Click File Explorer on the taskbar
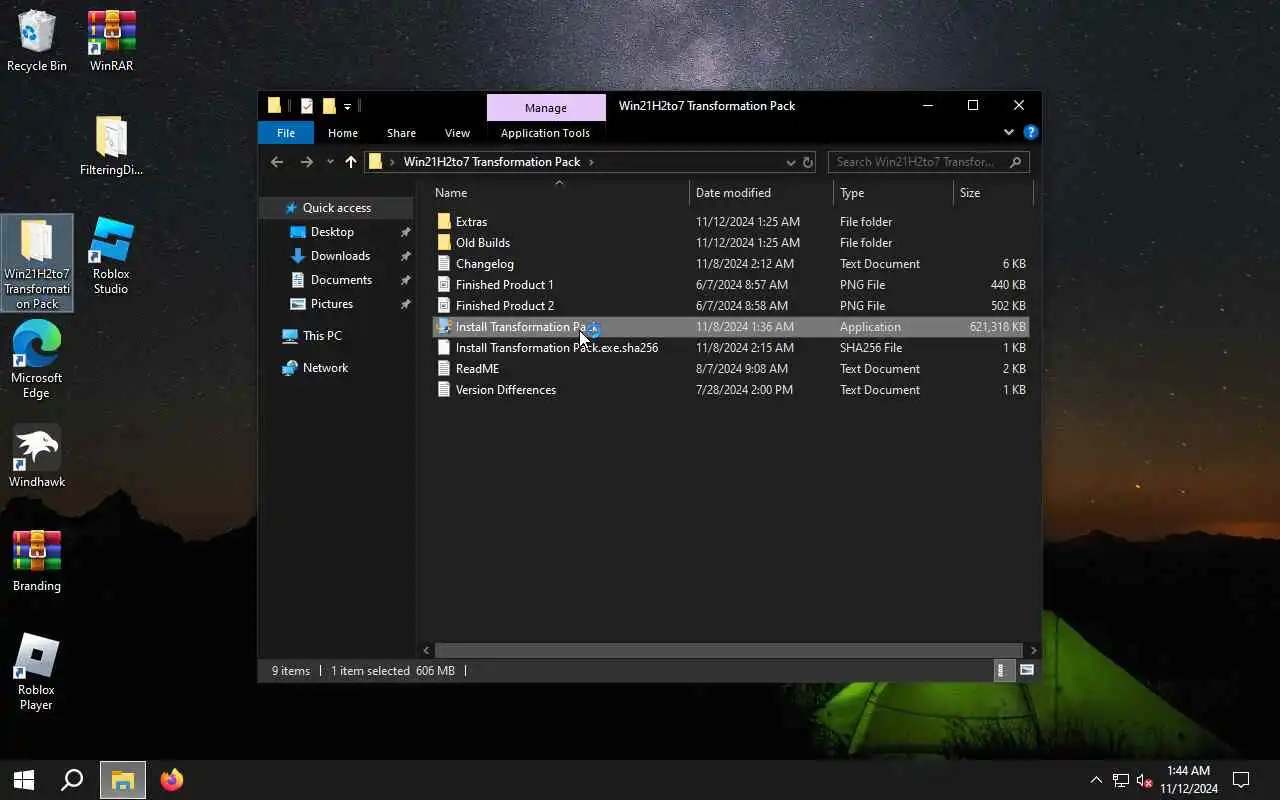Viewport: 1280px width, 800px height. (122, 780)
